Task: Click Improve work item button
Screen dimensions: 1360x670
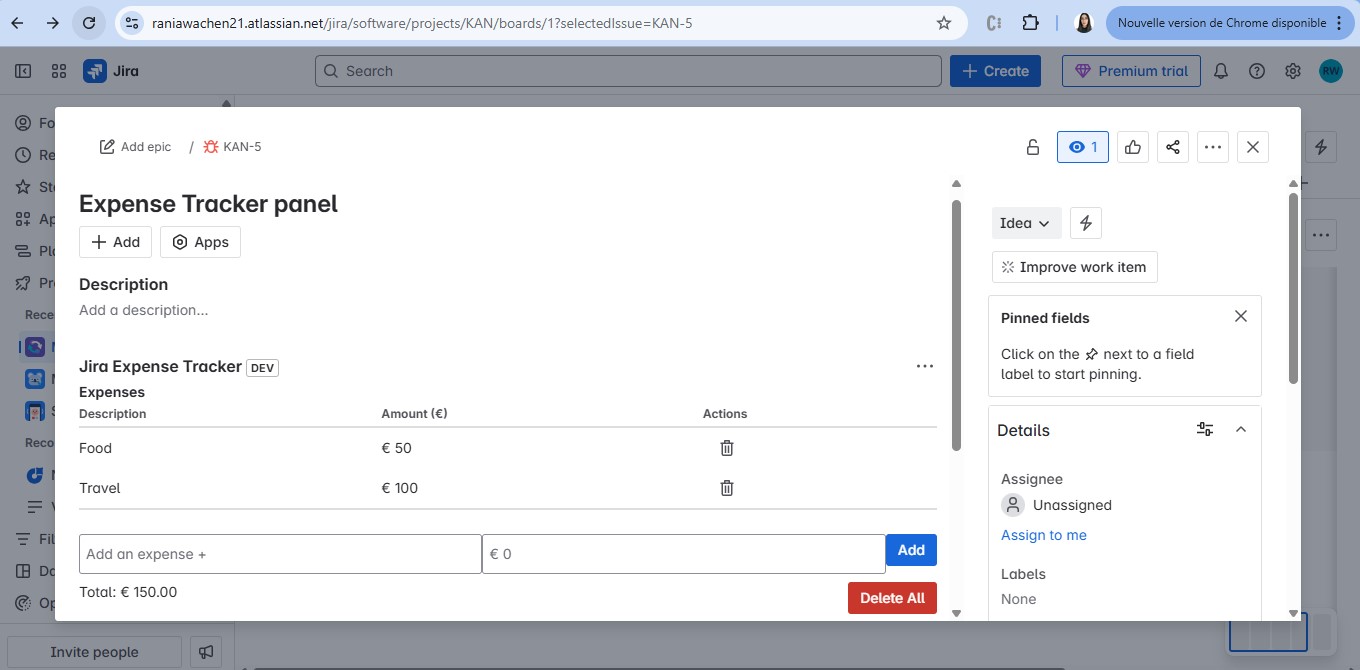Action: pos(1075,267)
